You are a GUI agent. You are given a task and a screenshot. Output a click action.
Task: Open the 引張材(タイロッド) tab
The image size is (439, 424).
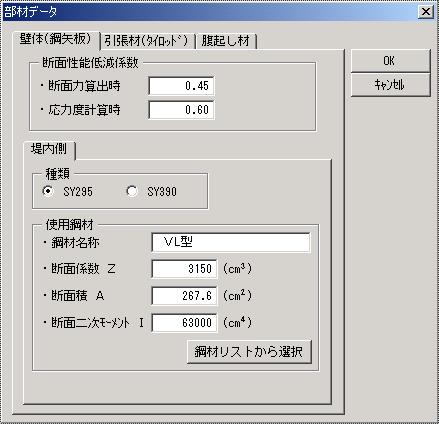tap(147, 42)
